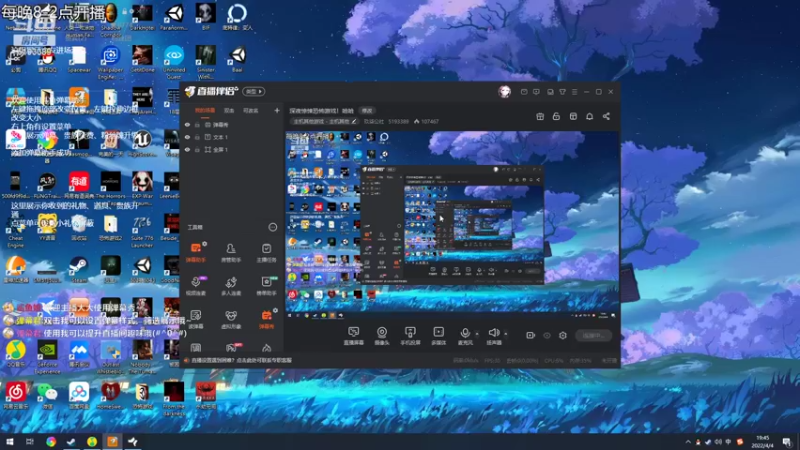Select the 文本 1 layer row
800x450 pixels.
[x=232, y=137]
